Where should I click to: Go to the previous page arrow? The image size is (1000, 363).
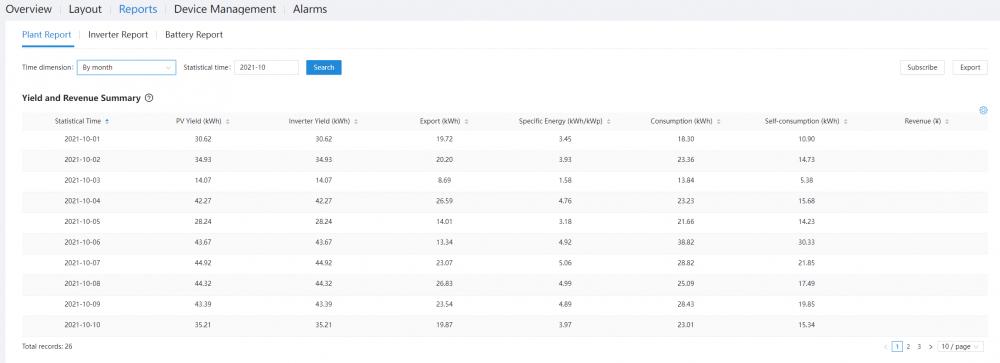coord(886,346)
